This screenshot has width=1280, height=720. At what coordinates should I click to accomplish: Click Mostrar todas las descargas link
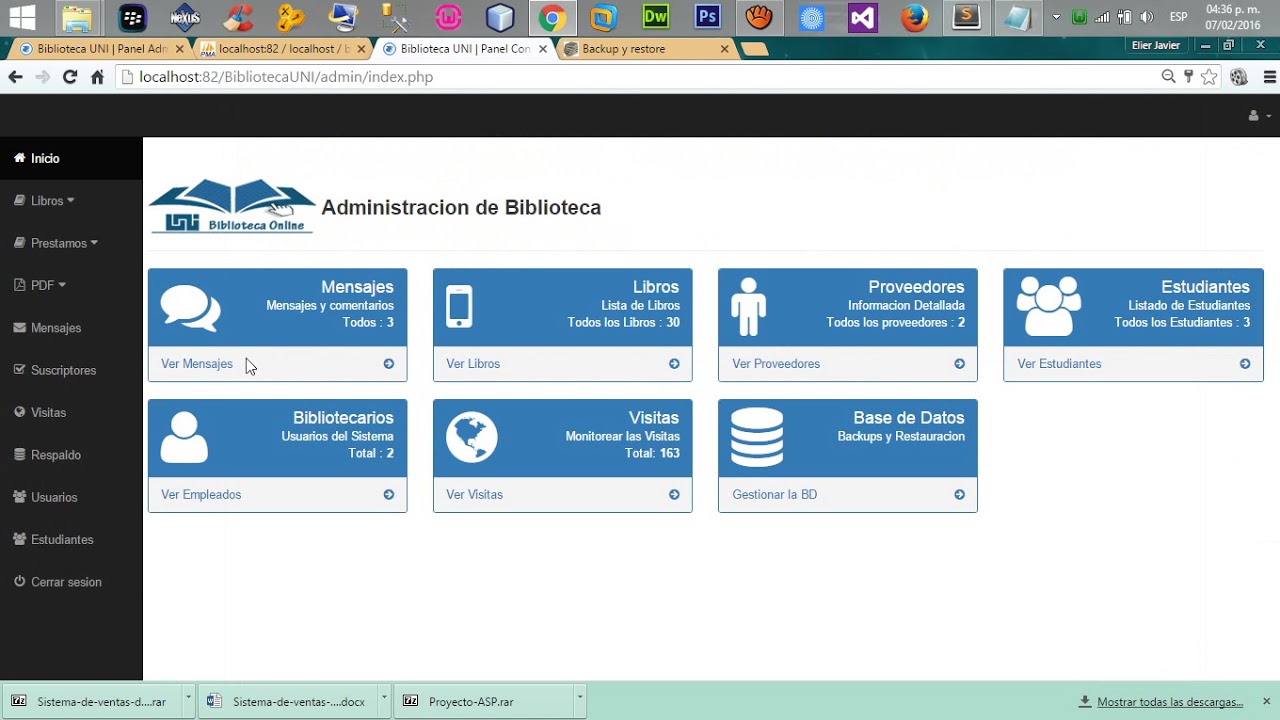[x=1169, y=702]
